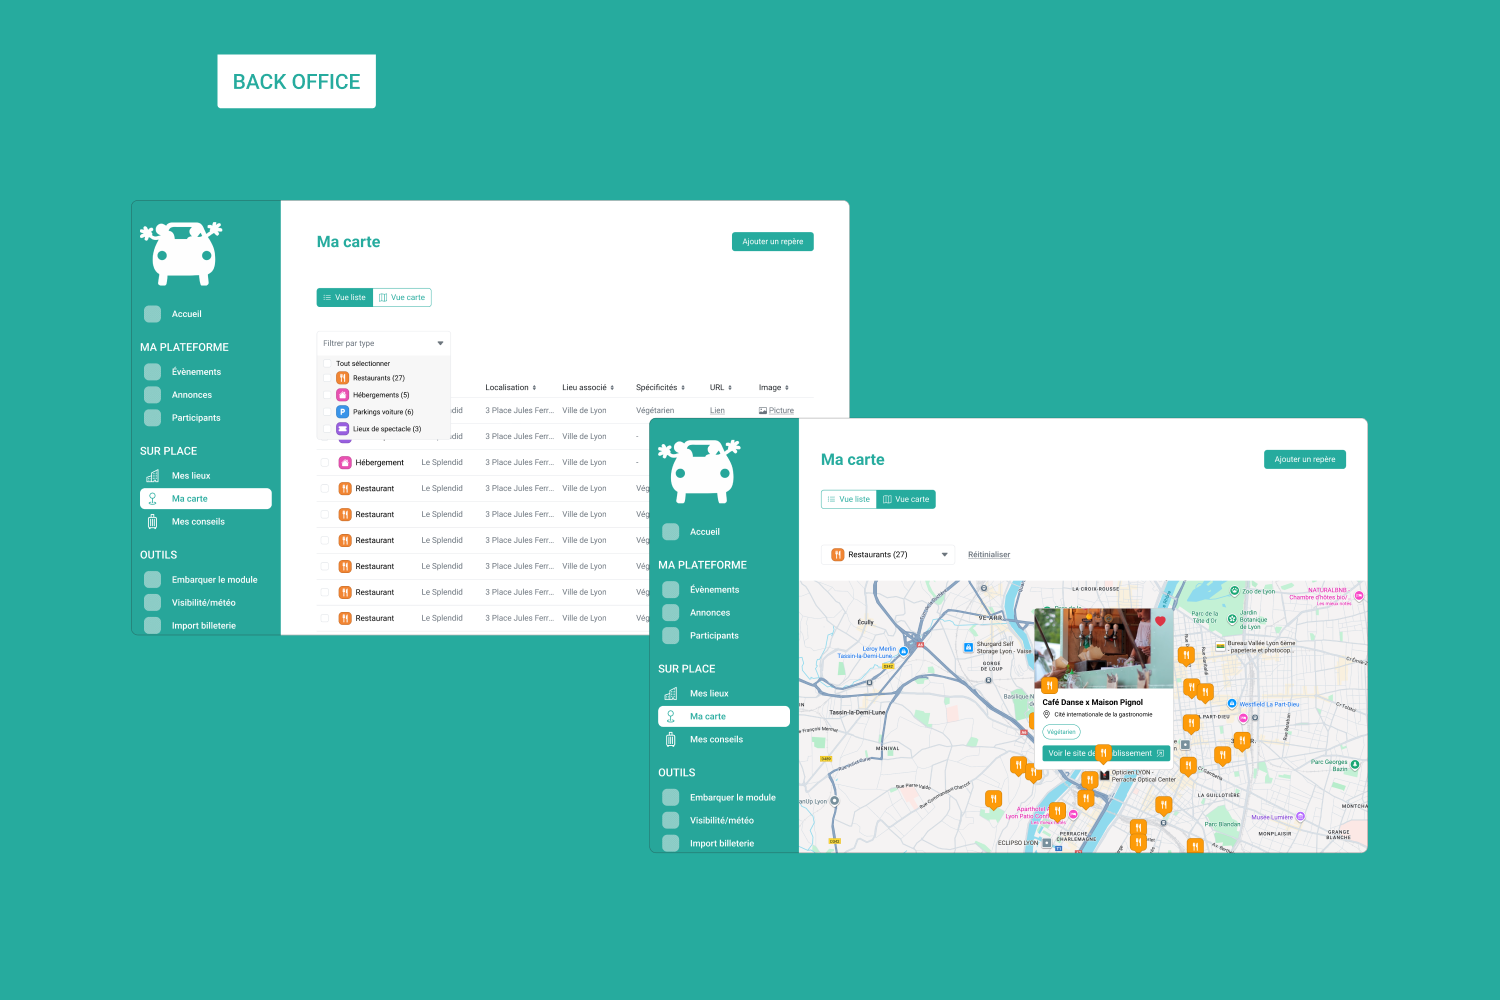
Task: Switch to Vue carte tab in back window
Action: click(x=402, y=298)
